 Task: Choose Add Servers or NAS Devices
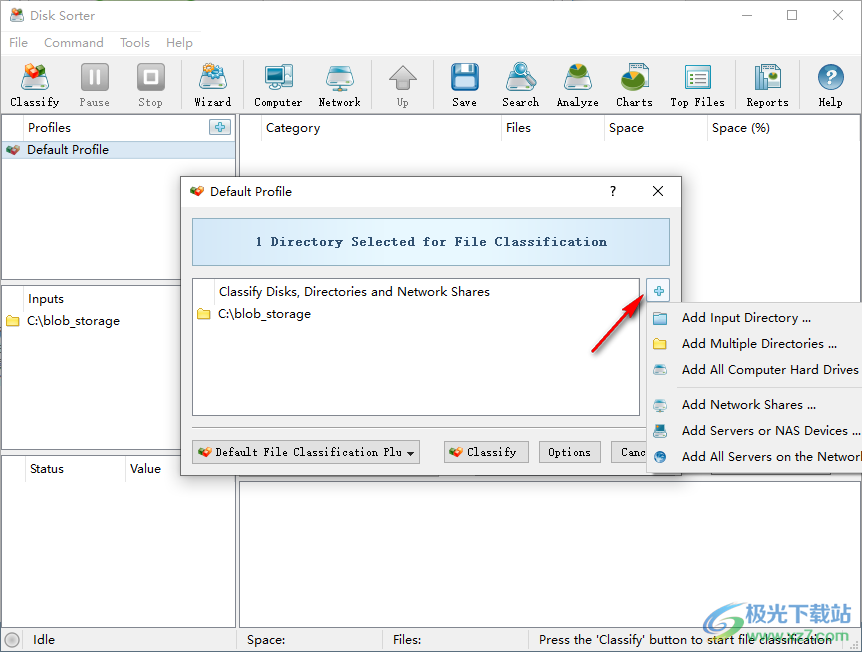(754, 430)
